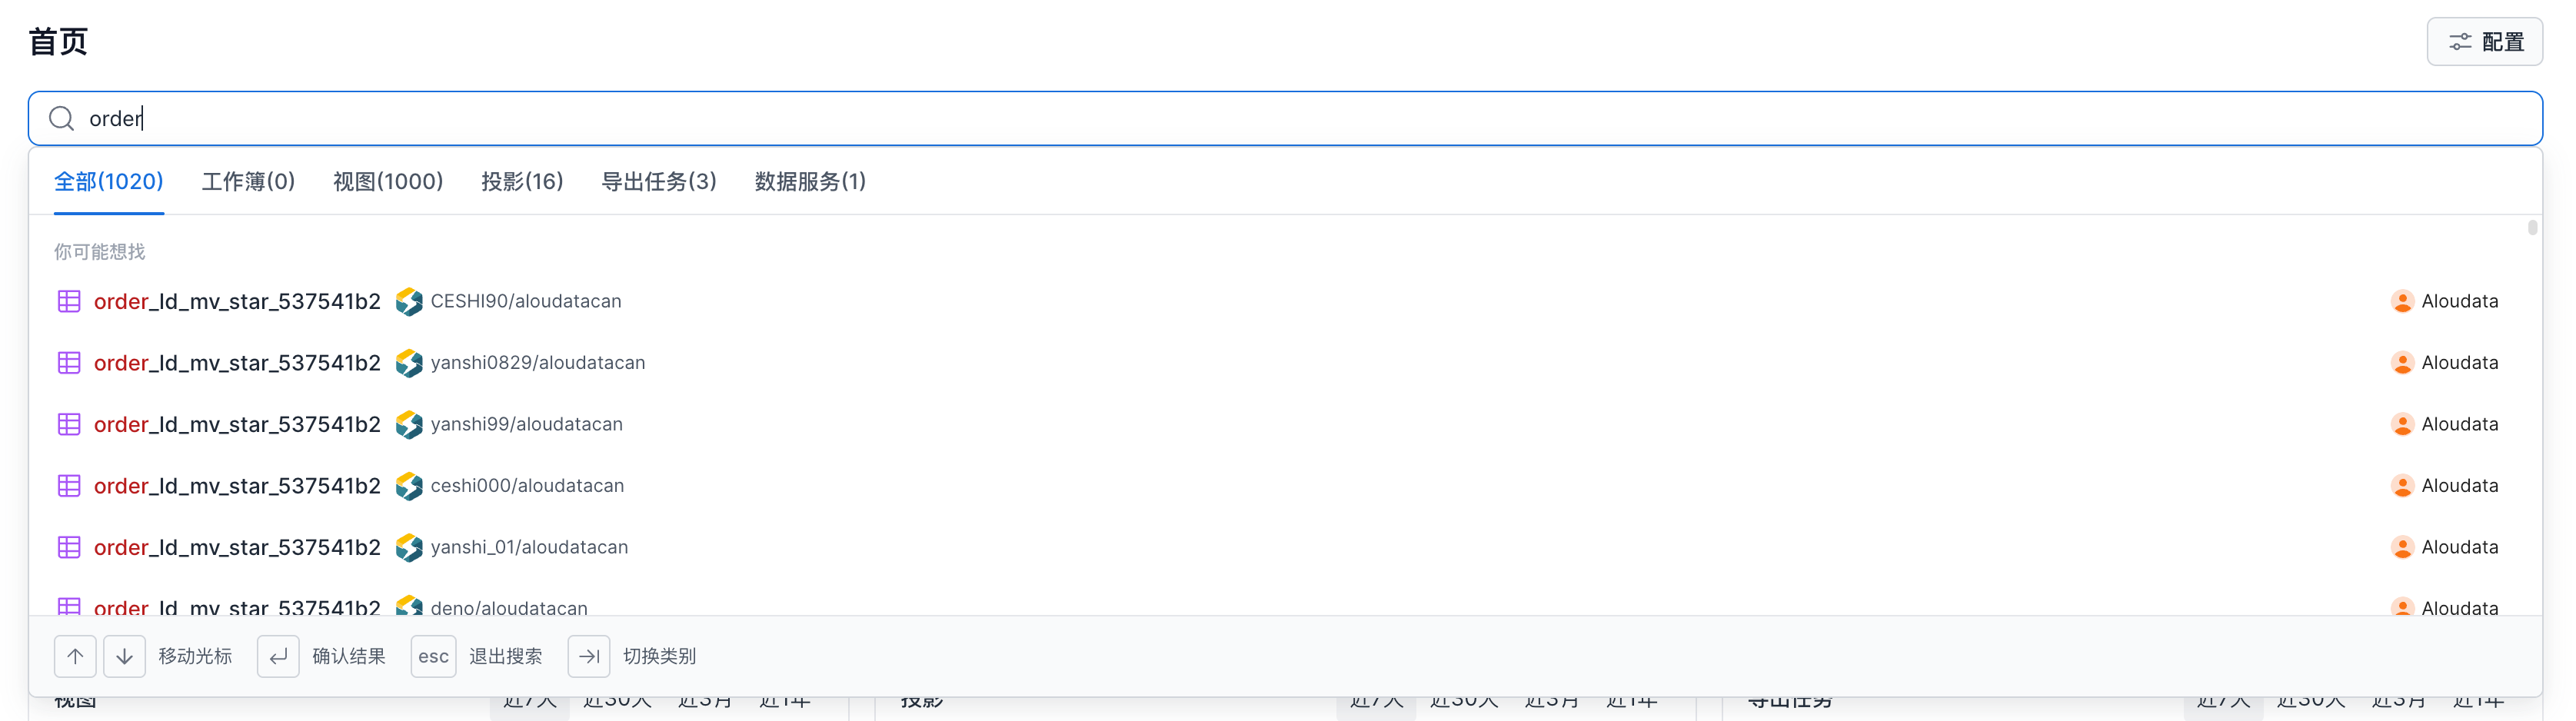The height and width of the screenshot is (721, 2576).
Task: Switch to the 全部(1020) tab
Action: pyautogui.click(x=108, y=182)
